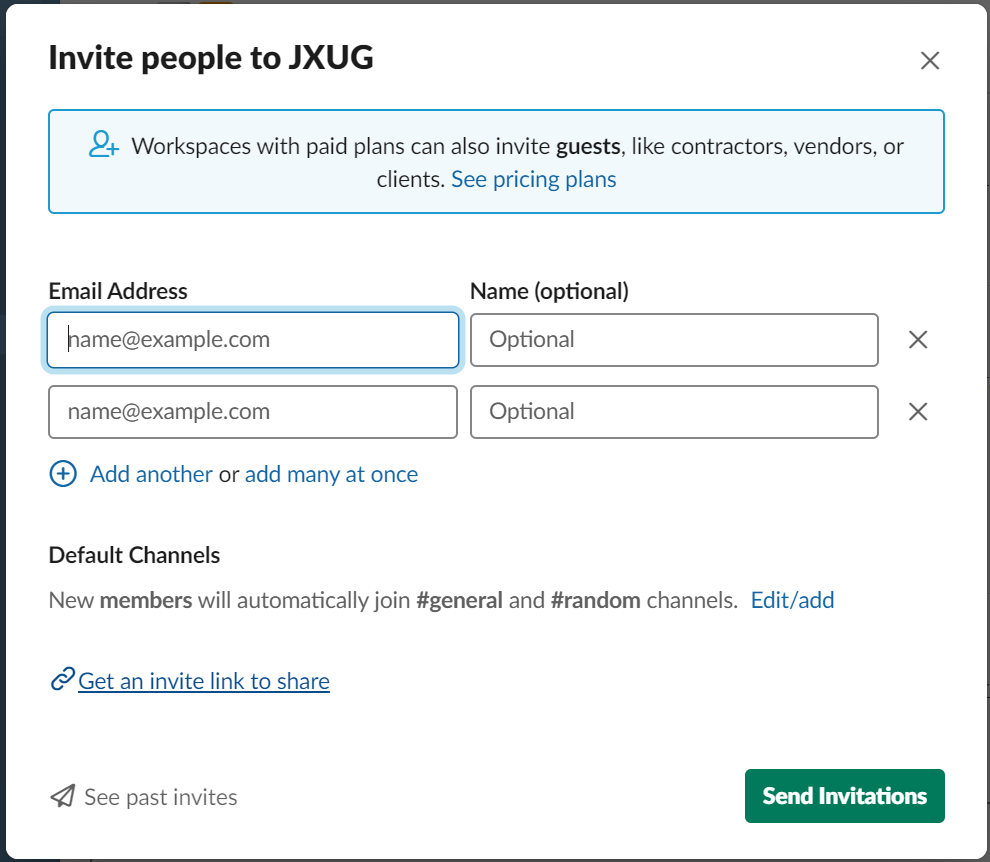Focus the first Email Address field
This screenshot has height=862, width=990.
[253, 340]
